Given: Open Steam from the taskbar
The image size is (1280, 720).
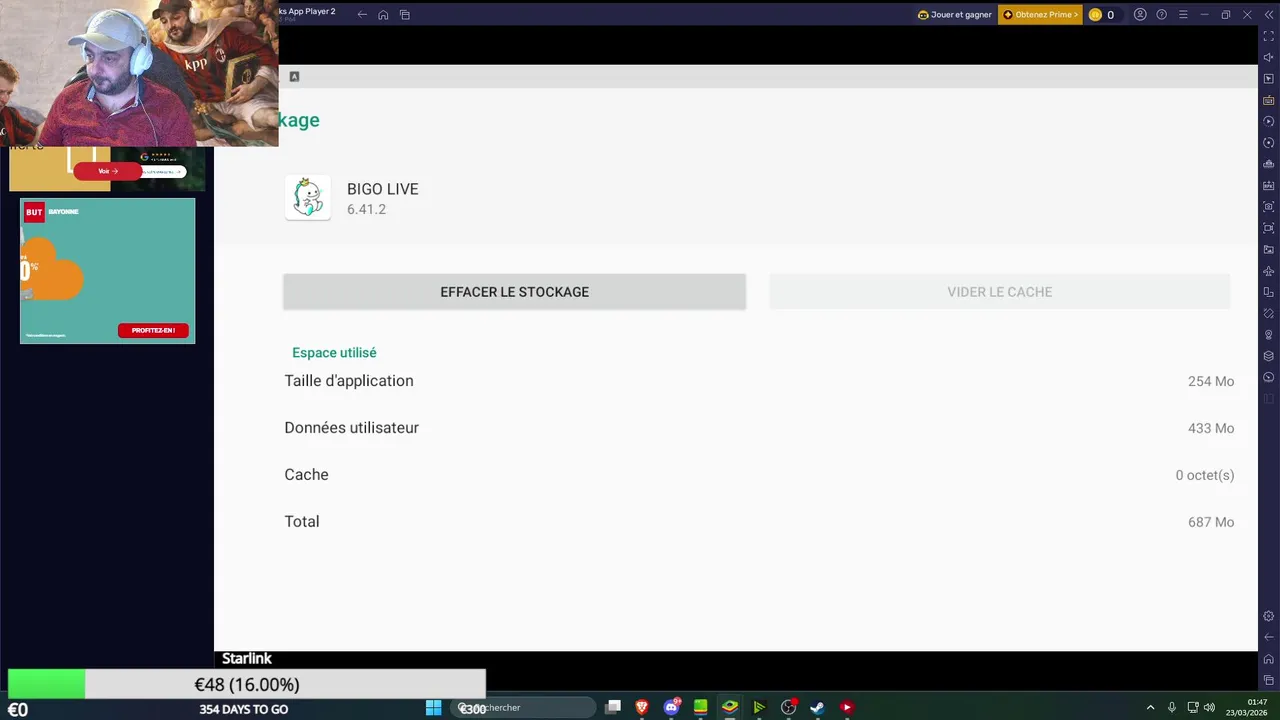Looking at the screenshot, I should [x=817, y=707].
